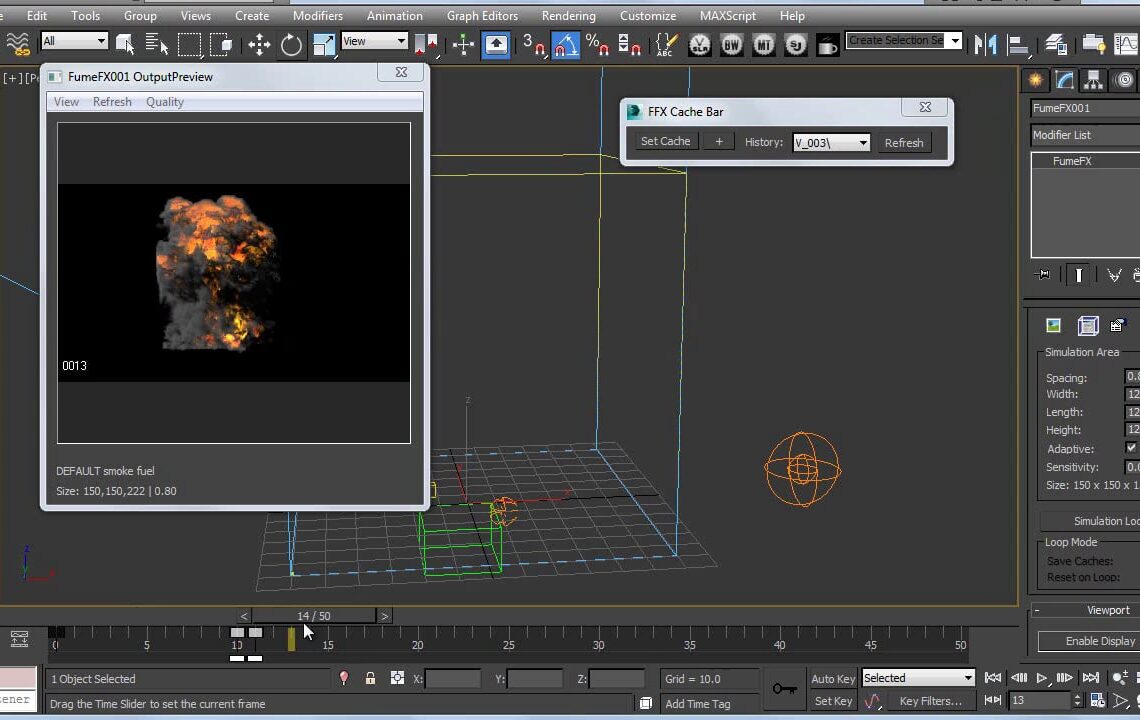Open the Rendering menu
1140x720 pixels.
click(568, 15)
